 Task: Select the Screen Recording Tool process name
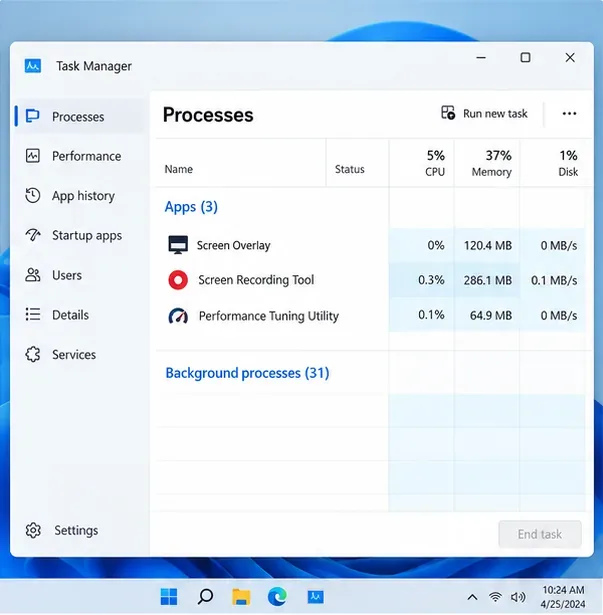[x=256, y=280]
